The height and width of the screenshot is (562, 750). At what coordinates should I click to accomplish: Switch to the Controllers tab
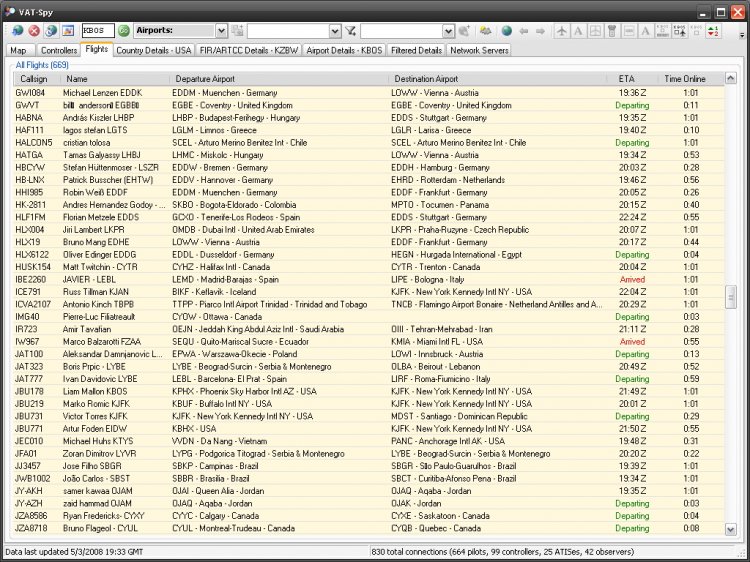(58, 50)
